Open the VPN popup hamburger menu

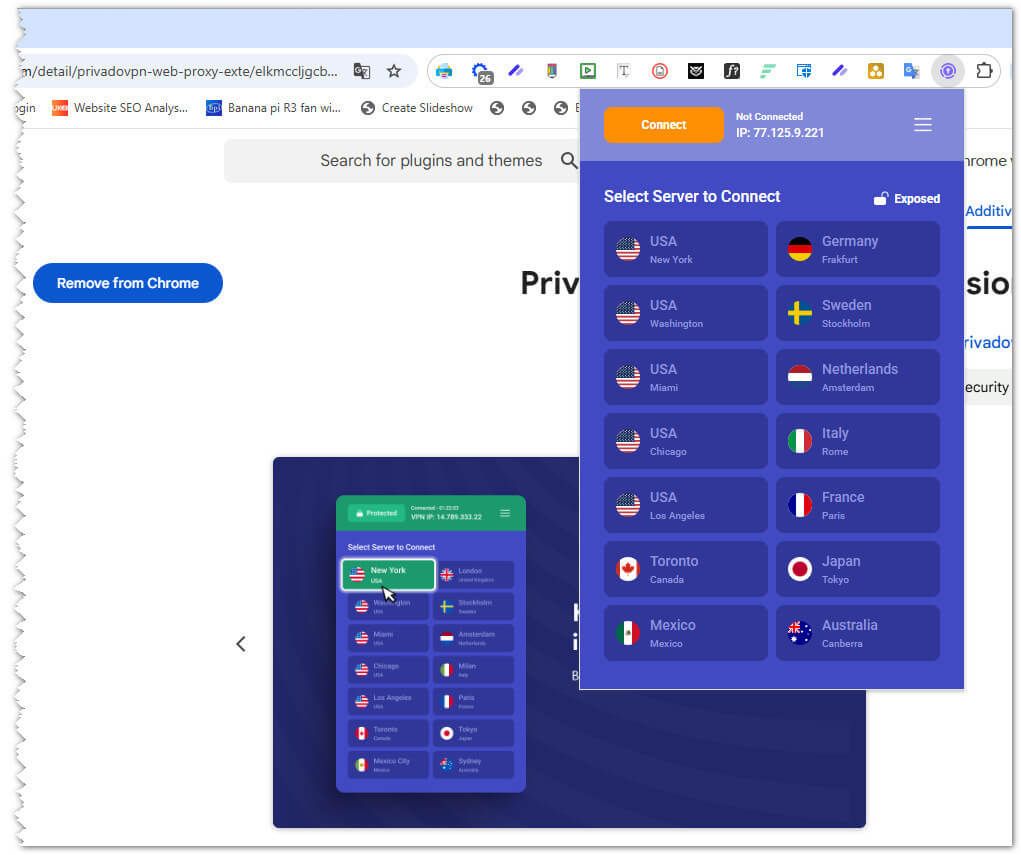[922, 125]
